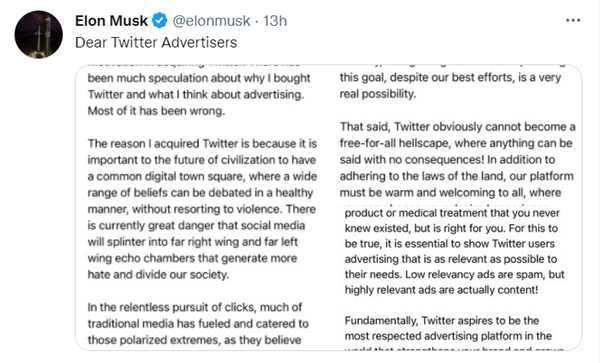Click the paragraph starting "In the relentless pursuit"
The width and height of the screenshot is (600, 363).
click(198, 324)
